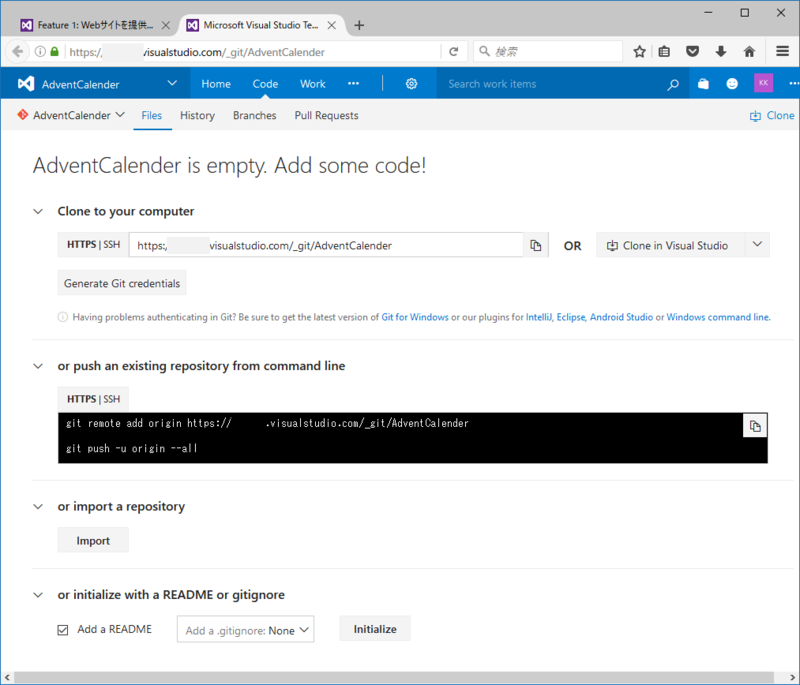Open the KK user profile avatar

click(x=763, y=83)
